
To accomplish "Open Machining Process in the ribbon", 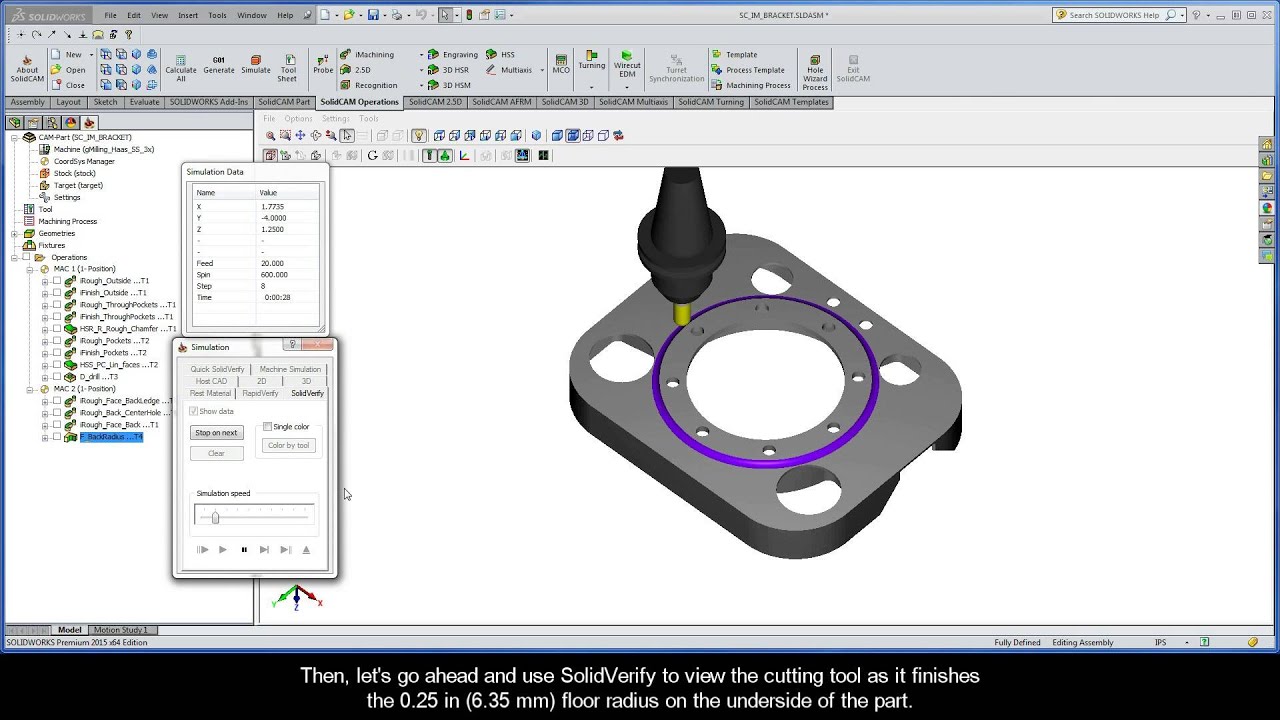I will [751, 85].
